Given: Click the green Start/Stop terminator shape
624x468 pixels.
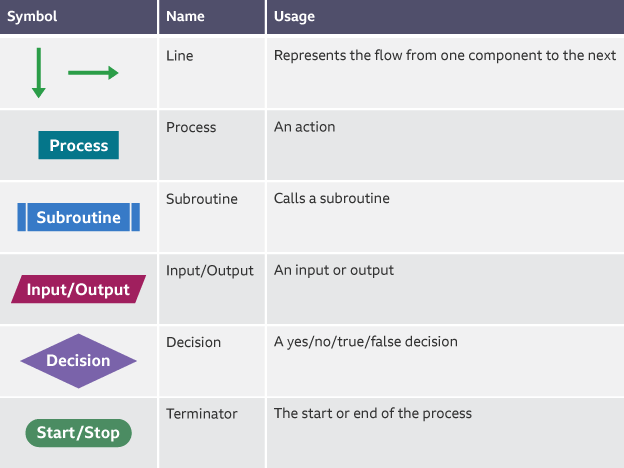Looking at the screenshot, I should [78, 433].
